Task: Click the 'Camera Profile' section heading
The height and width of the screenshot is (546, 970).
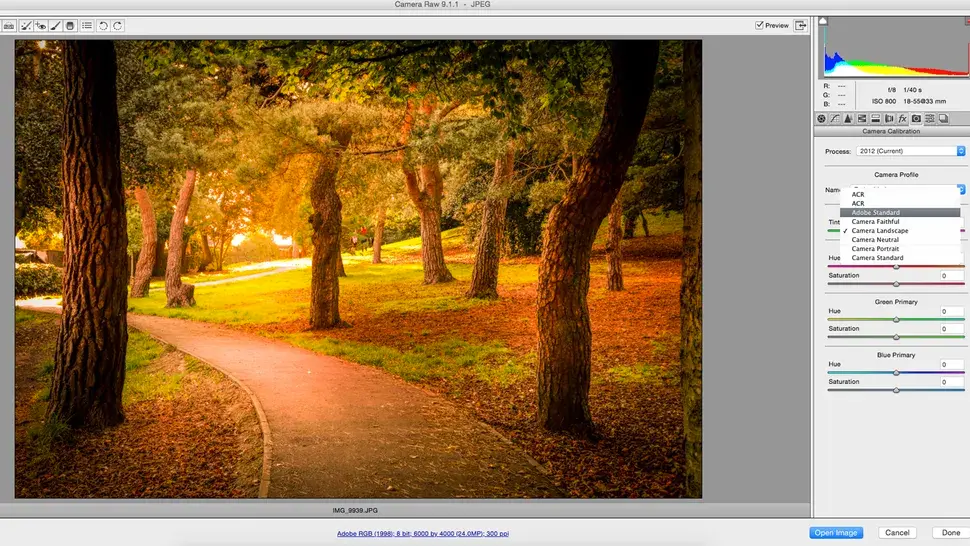Action: click(896, 174)
